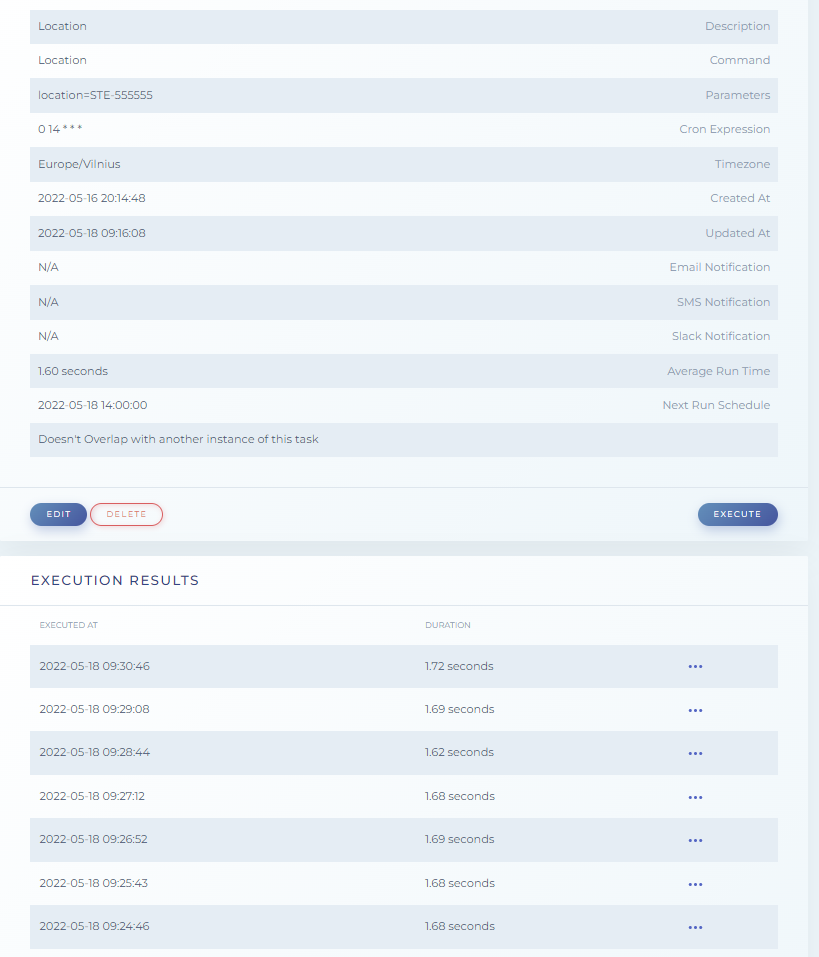
Task: Sort results by EXECUTED AT column
Action: (x=68, y=624)
